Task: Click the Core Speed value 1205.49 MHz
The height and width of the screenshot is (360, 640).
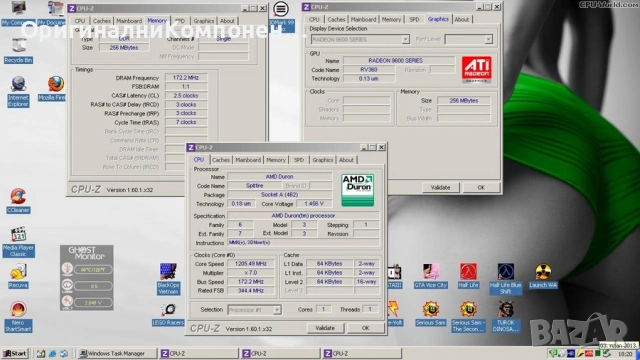Action: pyautogui.click(x=251, y=264)
